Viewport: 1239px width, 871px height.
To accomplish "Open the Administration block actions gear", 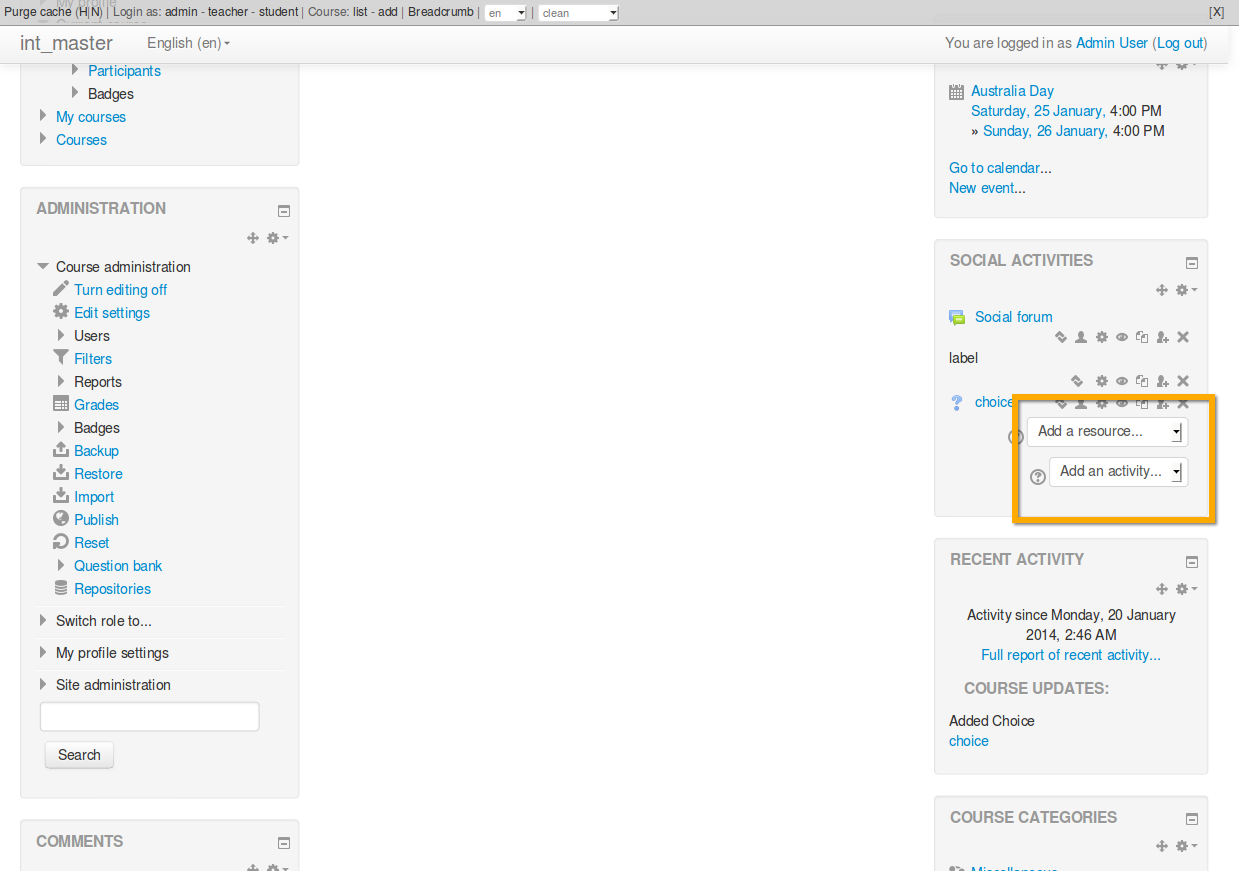I will click(x=277, y=238).
